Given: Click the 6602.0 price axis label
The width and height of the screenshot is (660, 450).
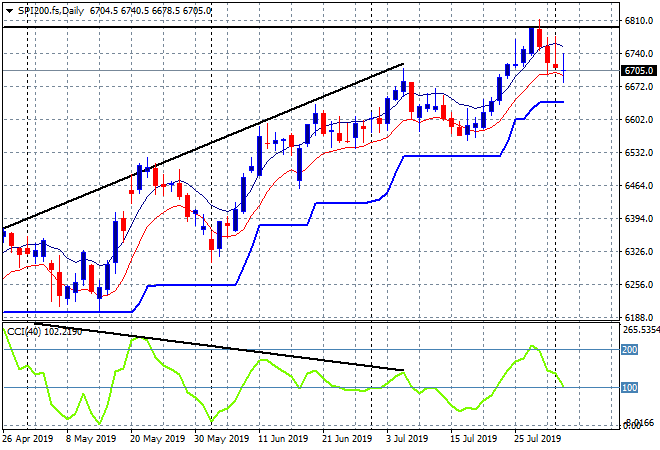Looking at the screenshot, I should click(x=639, y=120).
